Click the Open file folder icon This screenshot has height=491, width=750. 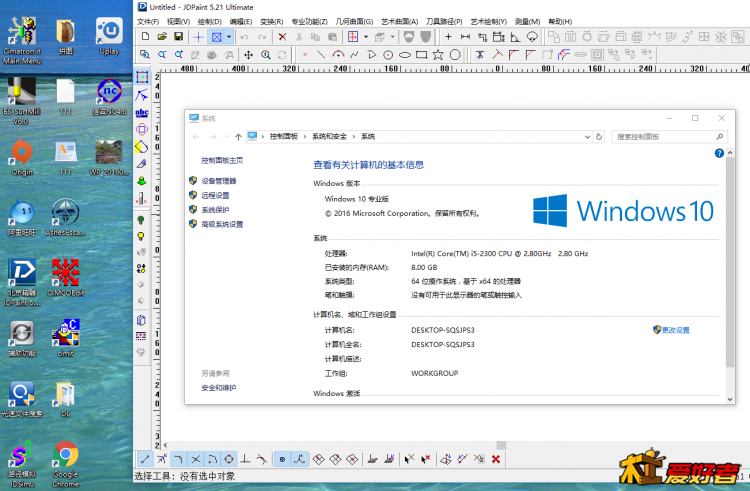coord(162,36)
